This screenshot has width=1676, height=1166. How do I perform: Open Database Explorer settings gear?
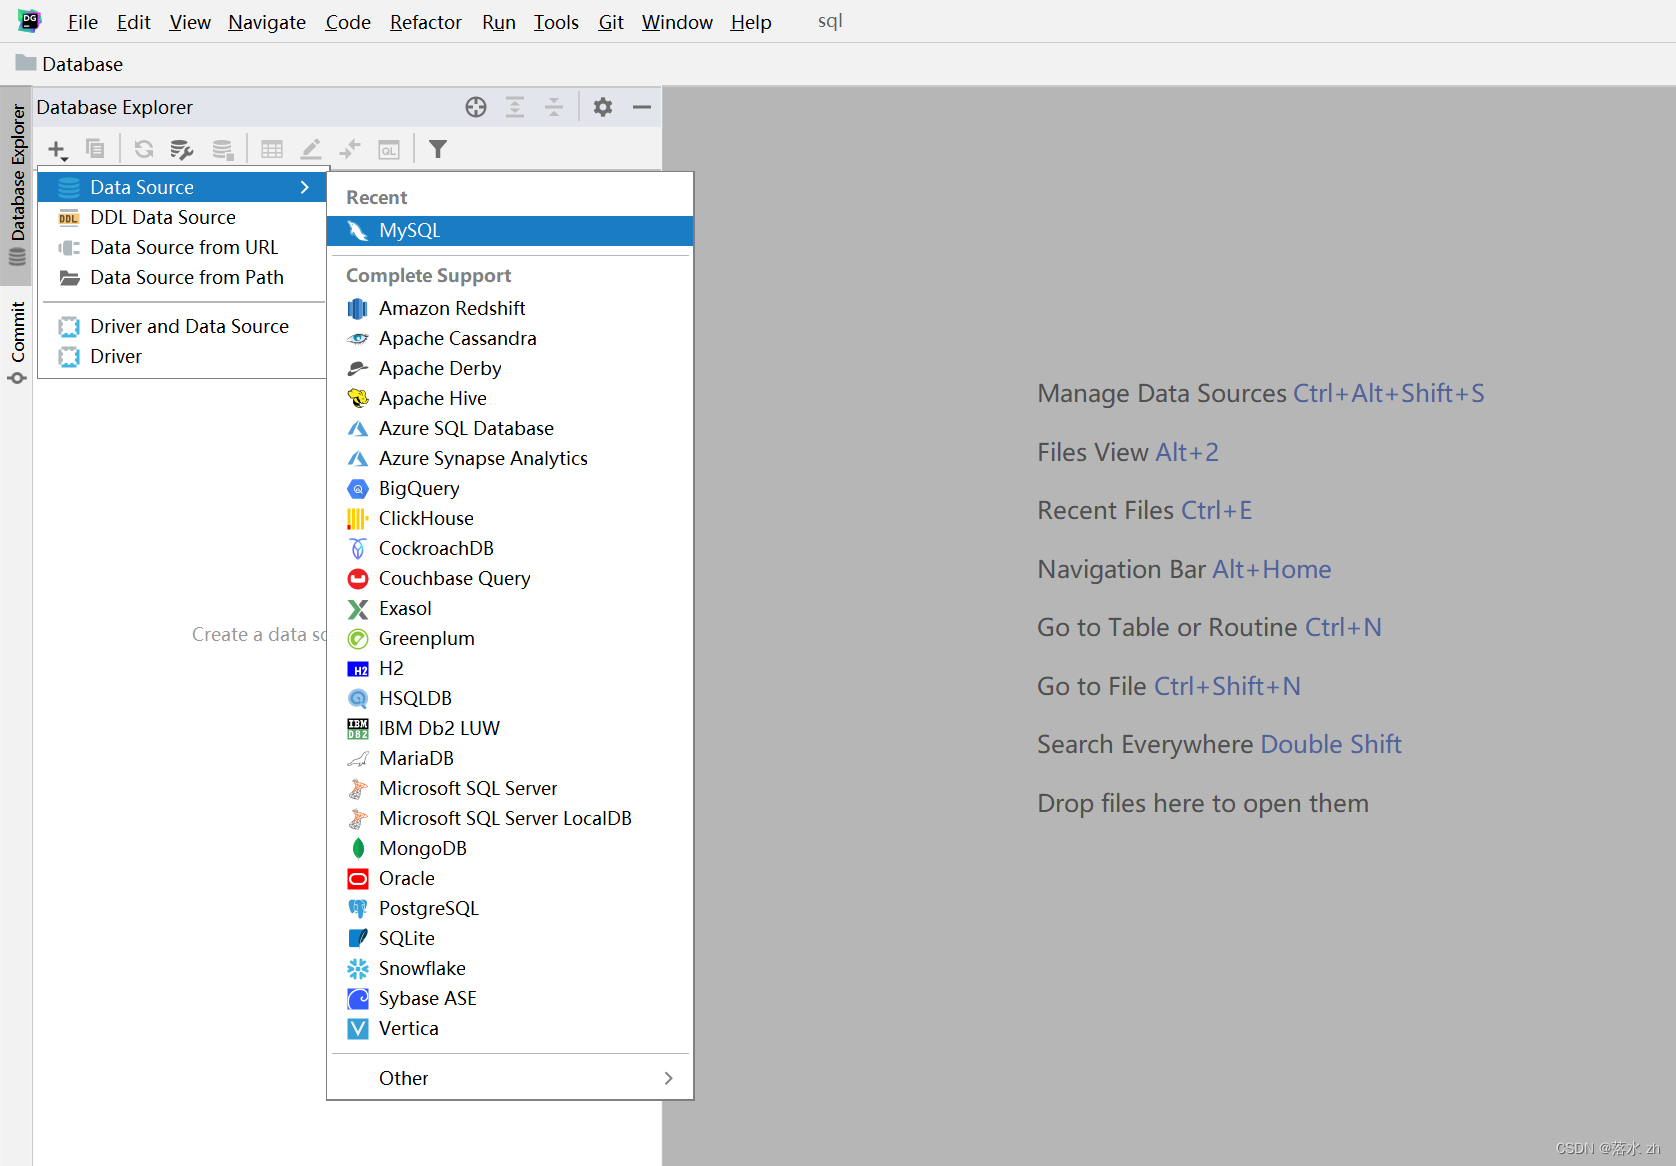(x=603, y=107)
